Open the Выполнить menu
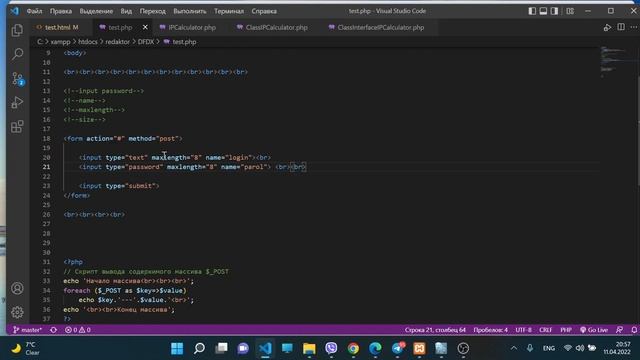Image resolution: width=640 pixels, height=360 pixels. click(x=190, y=11)
